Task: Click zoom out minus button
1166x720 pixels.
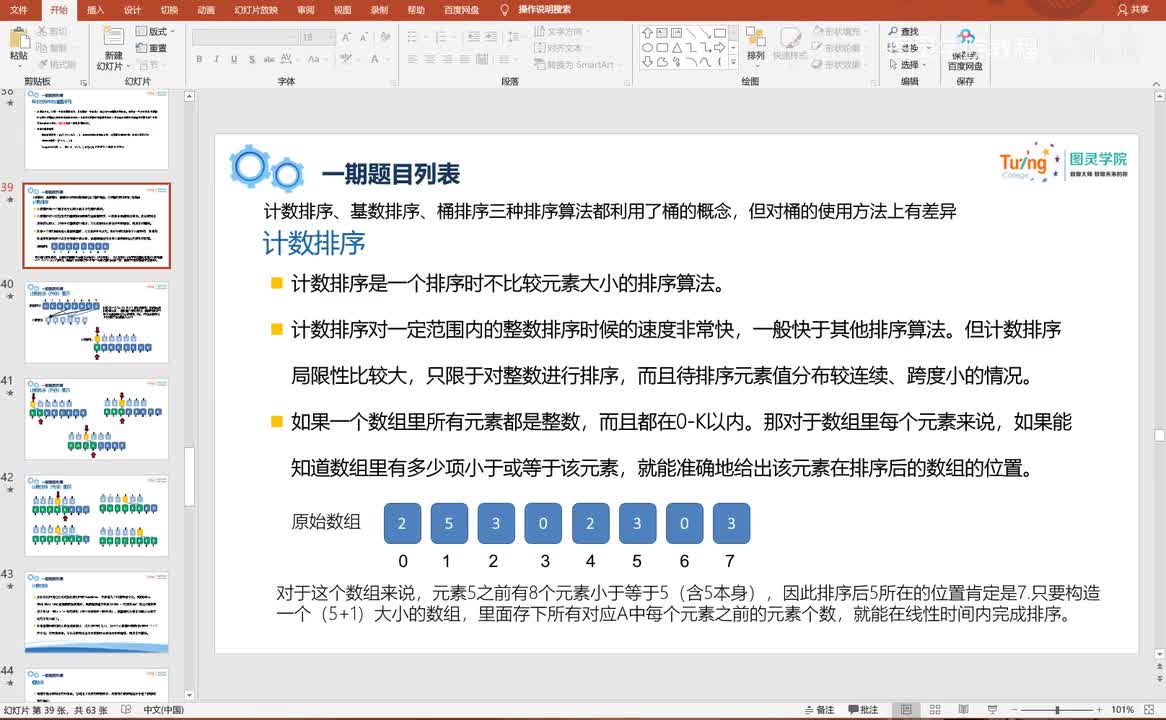Action: click(x=1014, y=710)
